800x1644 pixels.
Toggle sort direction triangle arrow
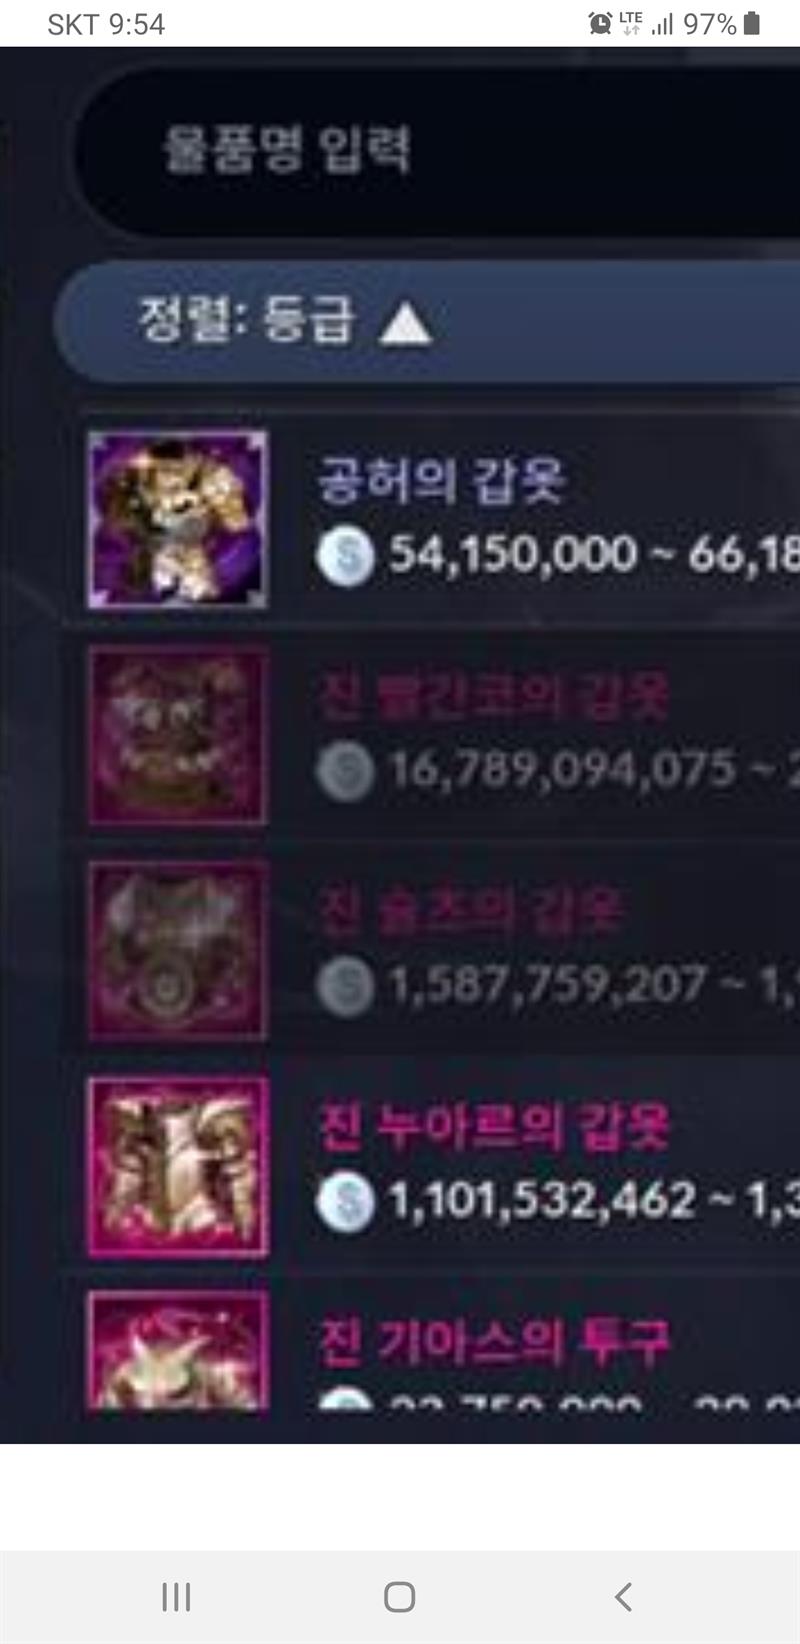tap(405, 325)
